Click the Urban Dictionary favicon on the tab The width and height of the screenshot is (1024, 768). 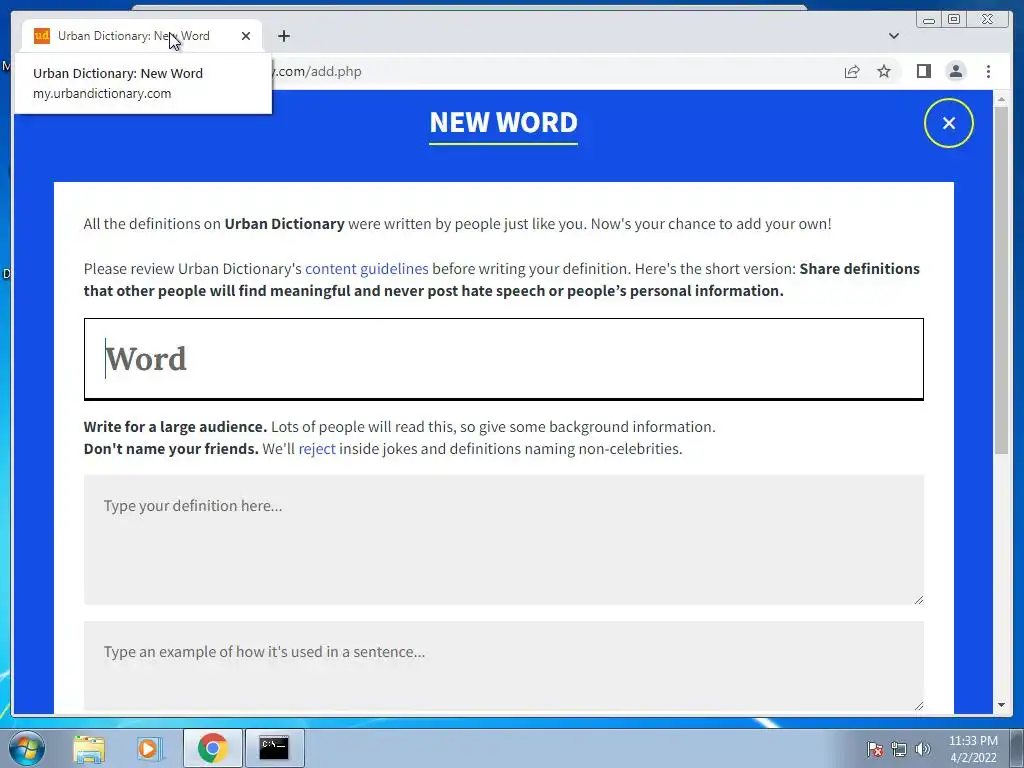click(x=42, y=36)
